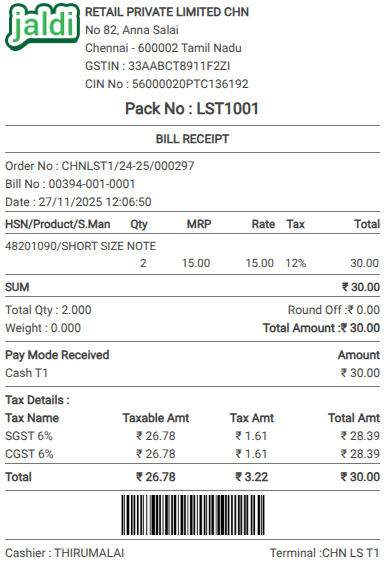Image resolution: width=384 pixels, height=567 pixels.
Task: Click 'Cashier : THIRUMALAI'
Action: click(65, 553)
